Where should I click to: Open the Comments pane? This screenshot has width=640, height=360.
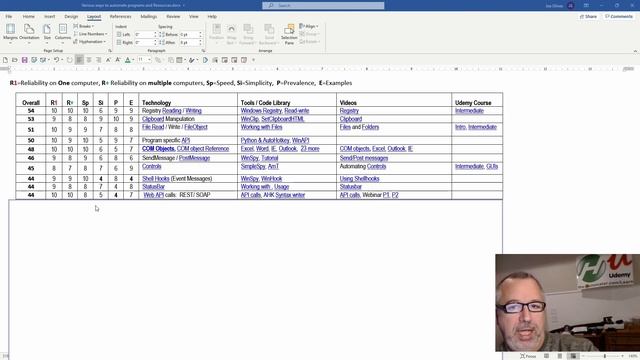[619, 16]
